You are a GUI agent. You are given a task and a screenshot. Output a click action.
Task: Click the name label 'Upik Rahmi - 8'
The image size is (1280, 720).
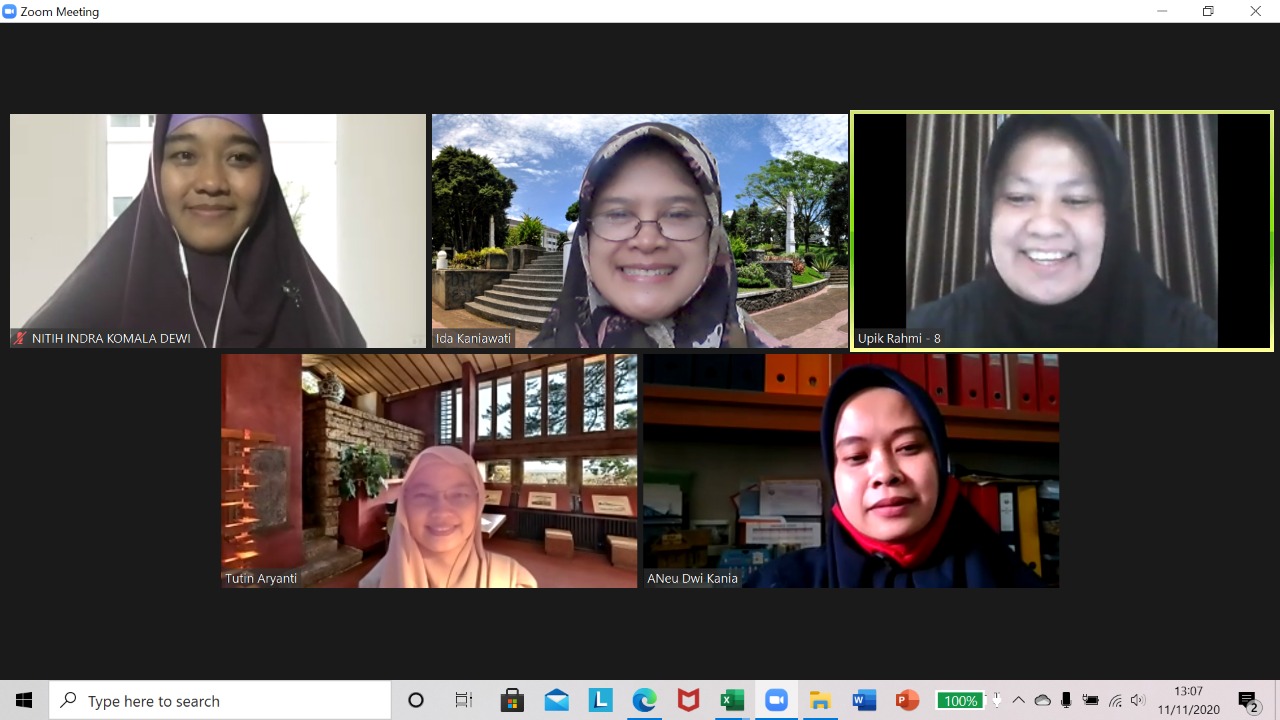(899, 338)
